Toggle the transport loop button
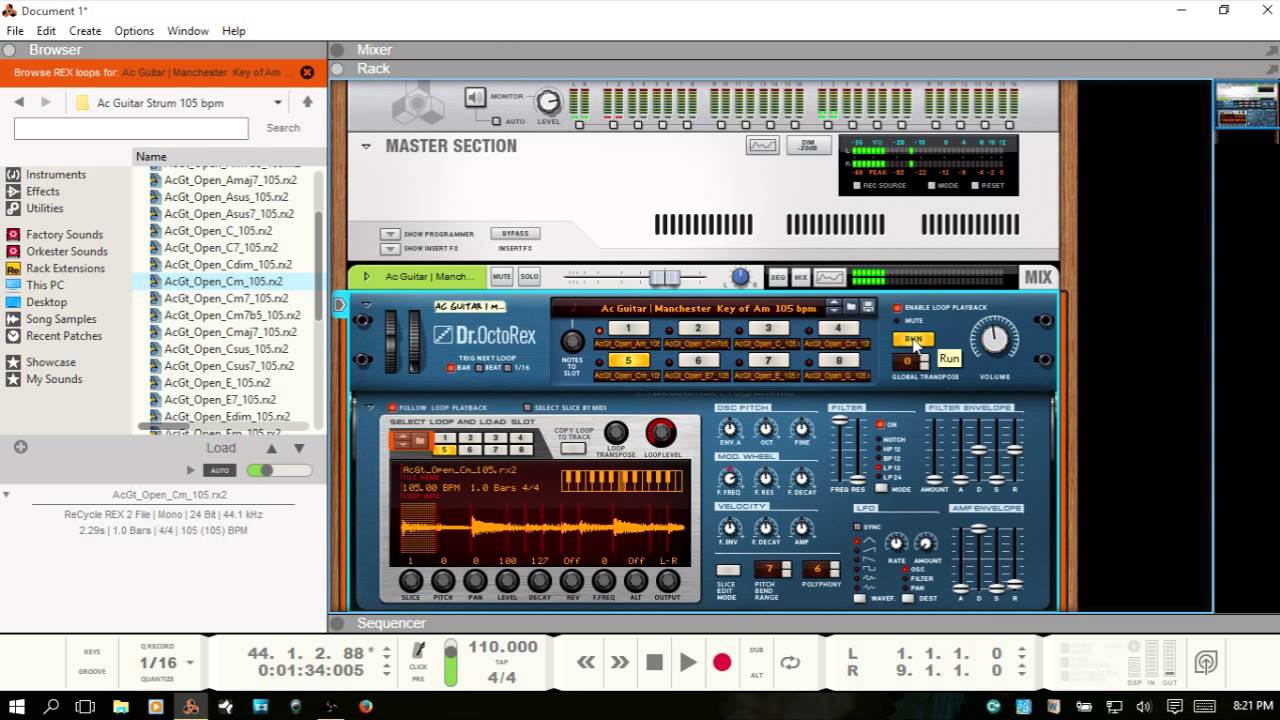The height and width of the screenshot is (720, 1280). pos(790,662)
